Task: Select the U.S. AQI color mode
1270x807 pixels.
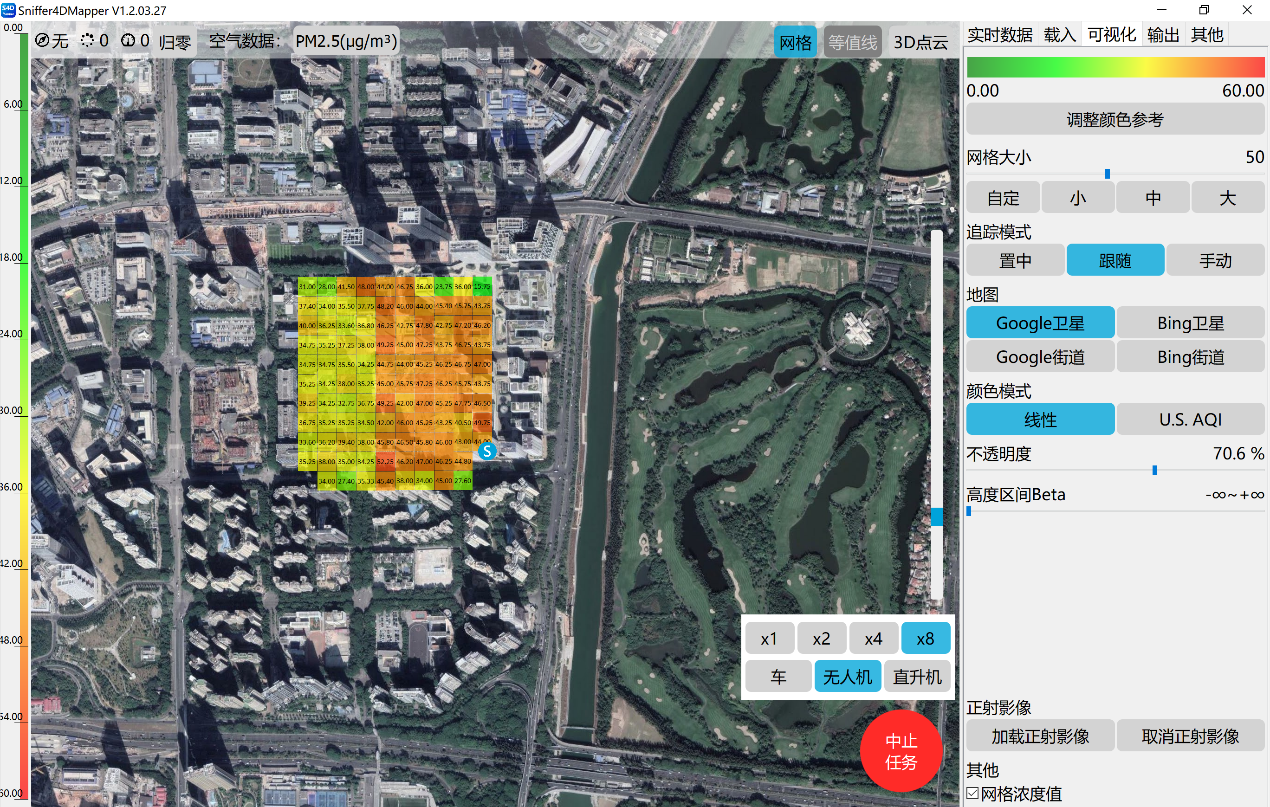Action: tap(1190, 420)
